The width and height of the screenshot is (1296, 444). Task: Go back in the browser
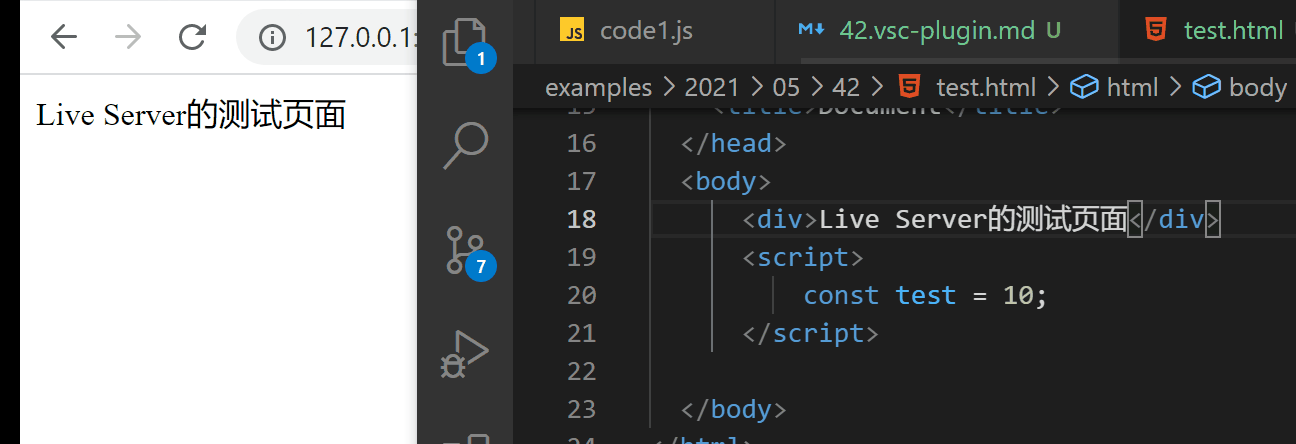click(x=64, y=37)
